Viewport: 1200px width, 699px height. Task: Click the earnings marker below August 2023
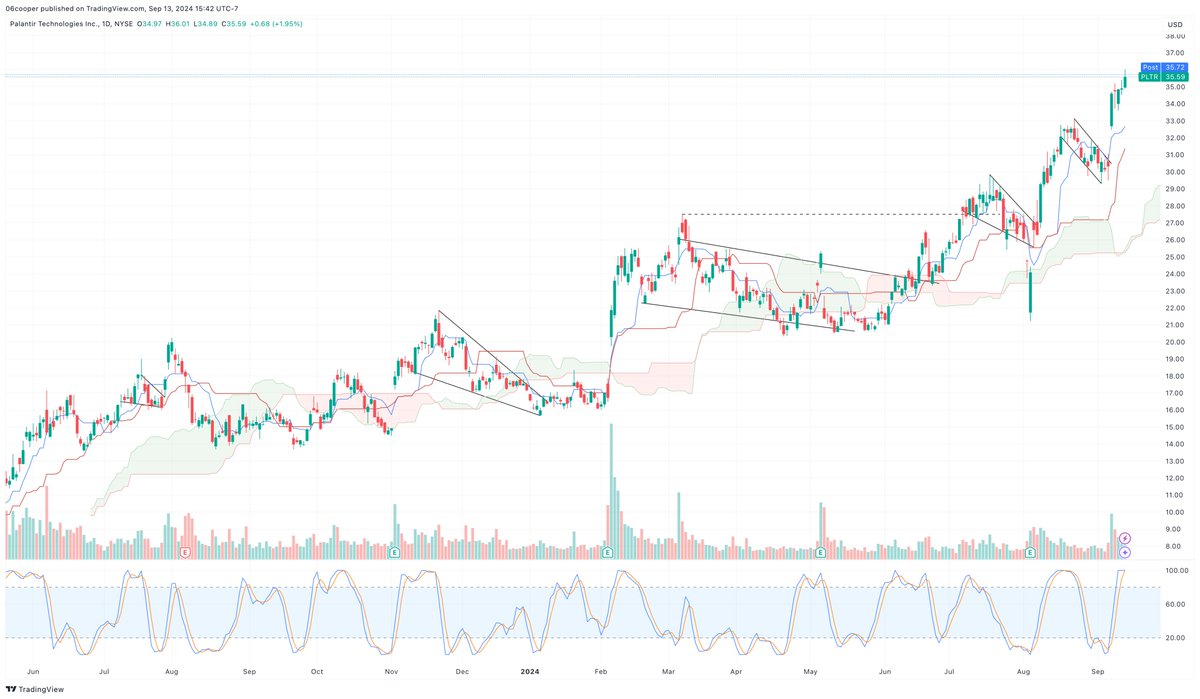point(184,552)
